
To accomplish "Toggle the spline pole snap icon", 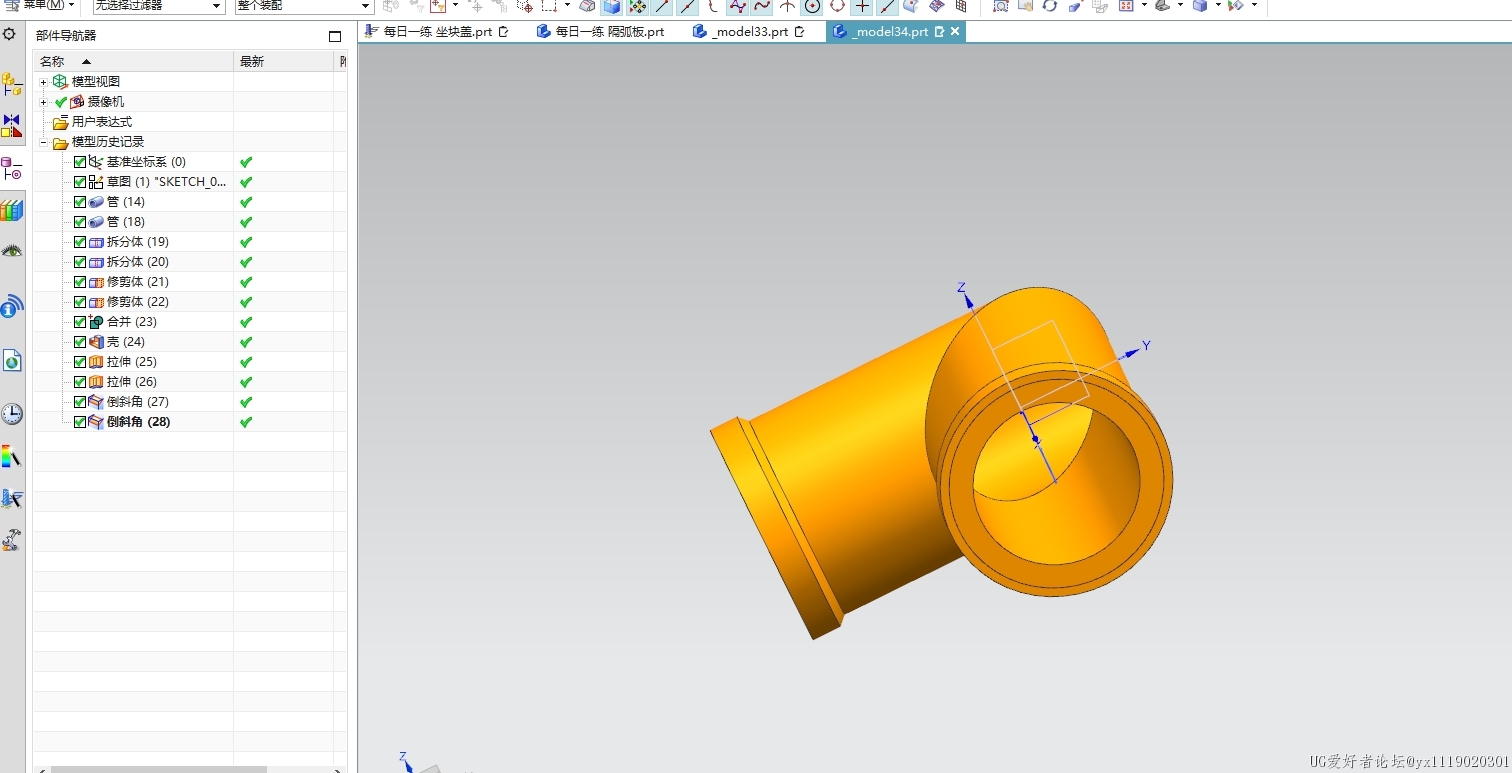I will 737,6.
